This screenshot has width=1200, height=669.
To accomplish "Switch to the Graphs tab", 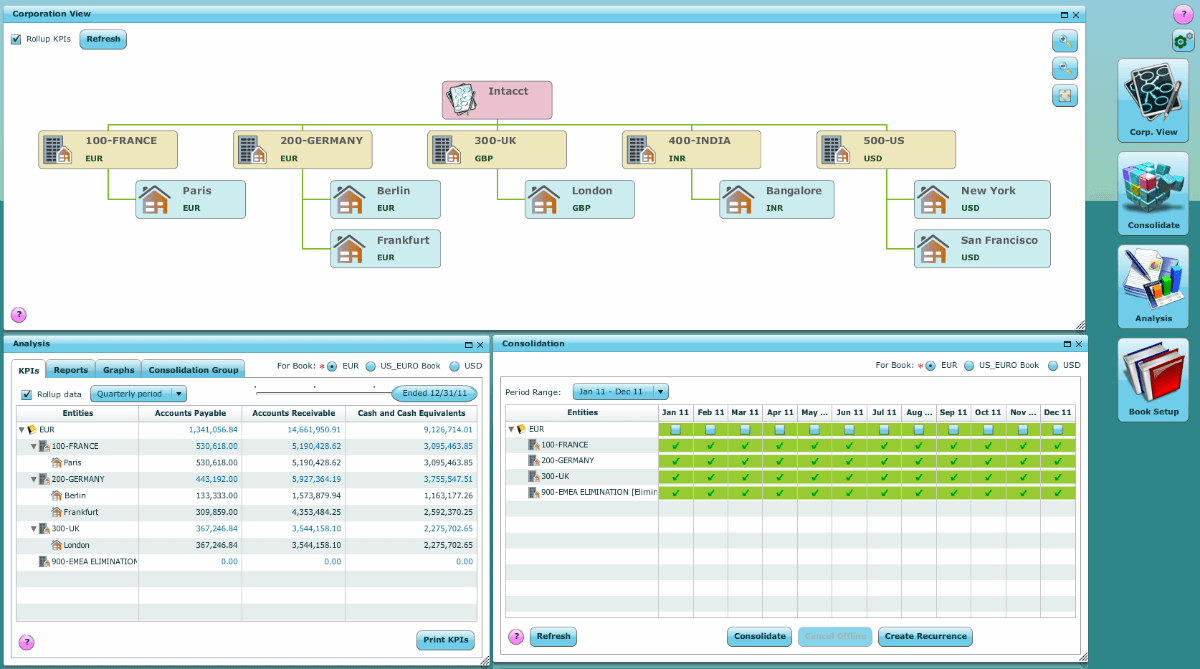I will click(119, 370).
